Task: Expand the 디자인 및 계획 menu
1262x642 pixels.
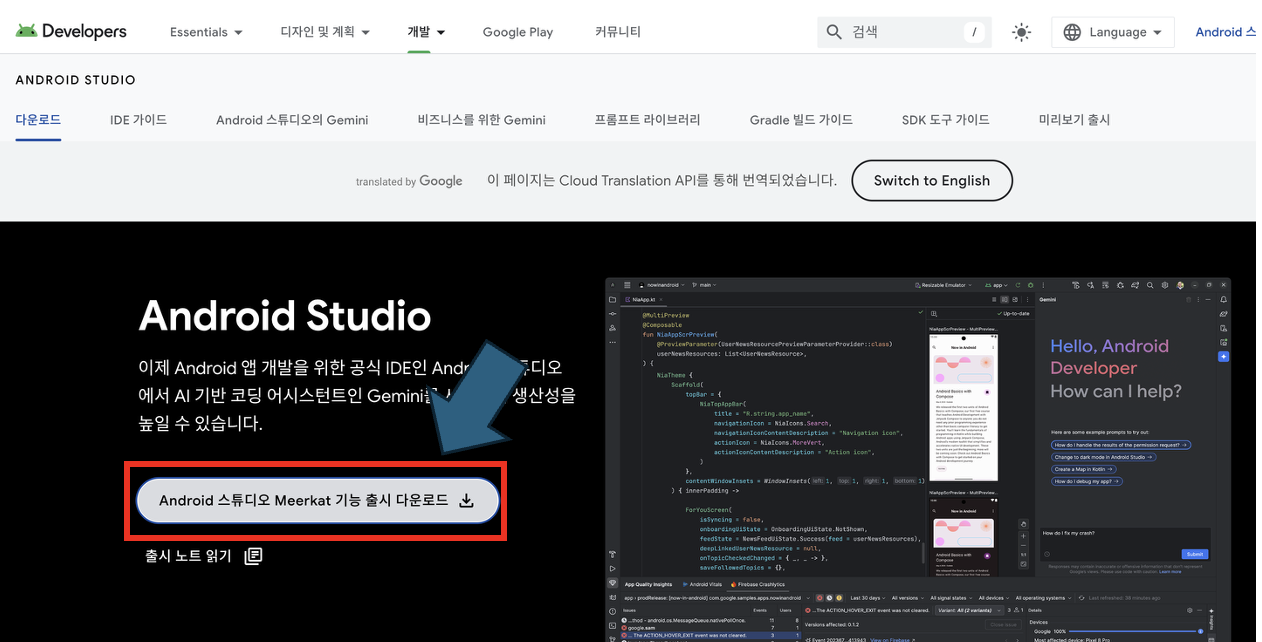Action: 325,32
